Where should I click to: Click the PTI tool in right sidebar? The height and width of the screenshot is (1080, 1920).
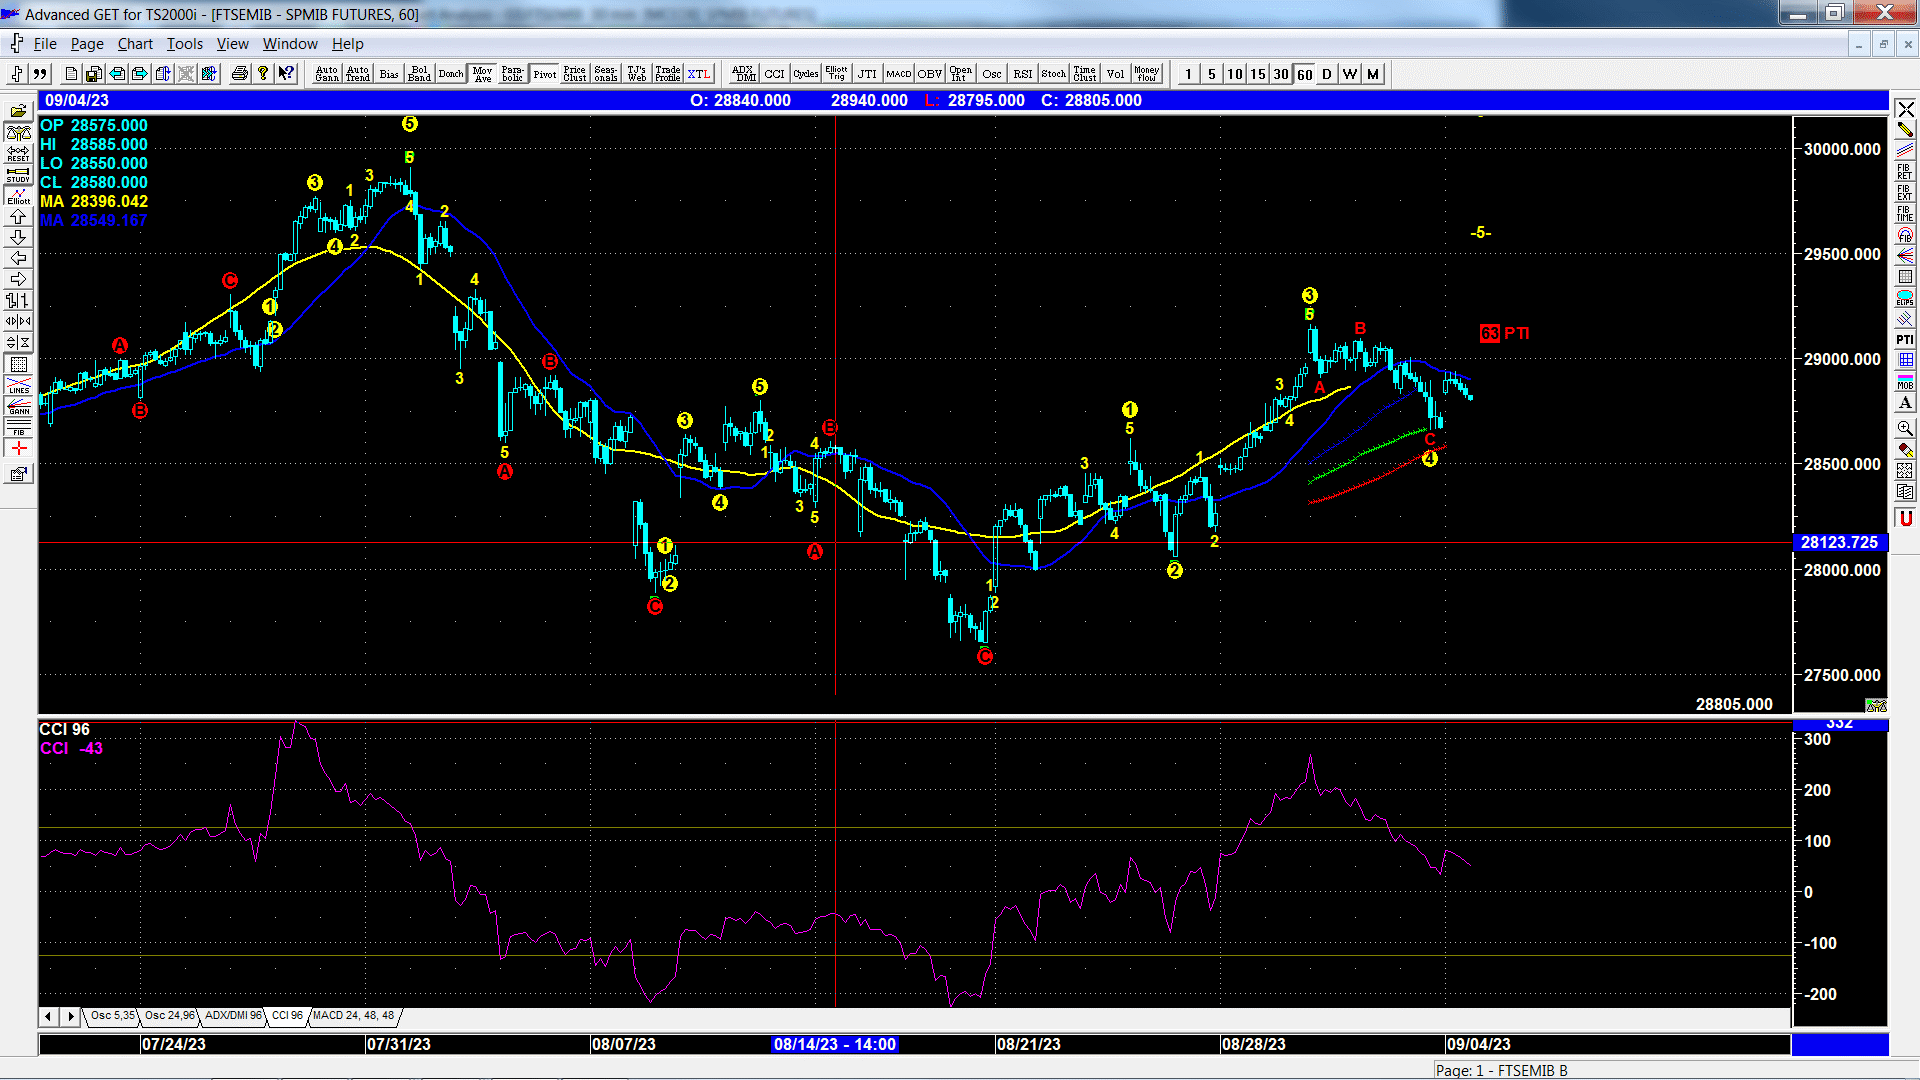[x=1905, y=340]
